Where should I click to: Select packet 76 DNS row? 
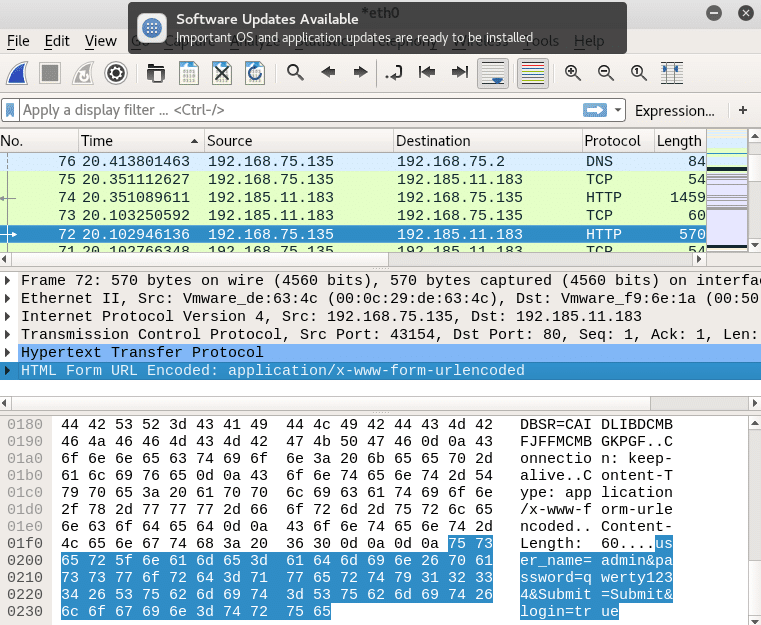[353, 162]
